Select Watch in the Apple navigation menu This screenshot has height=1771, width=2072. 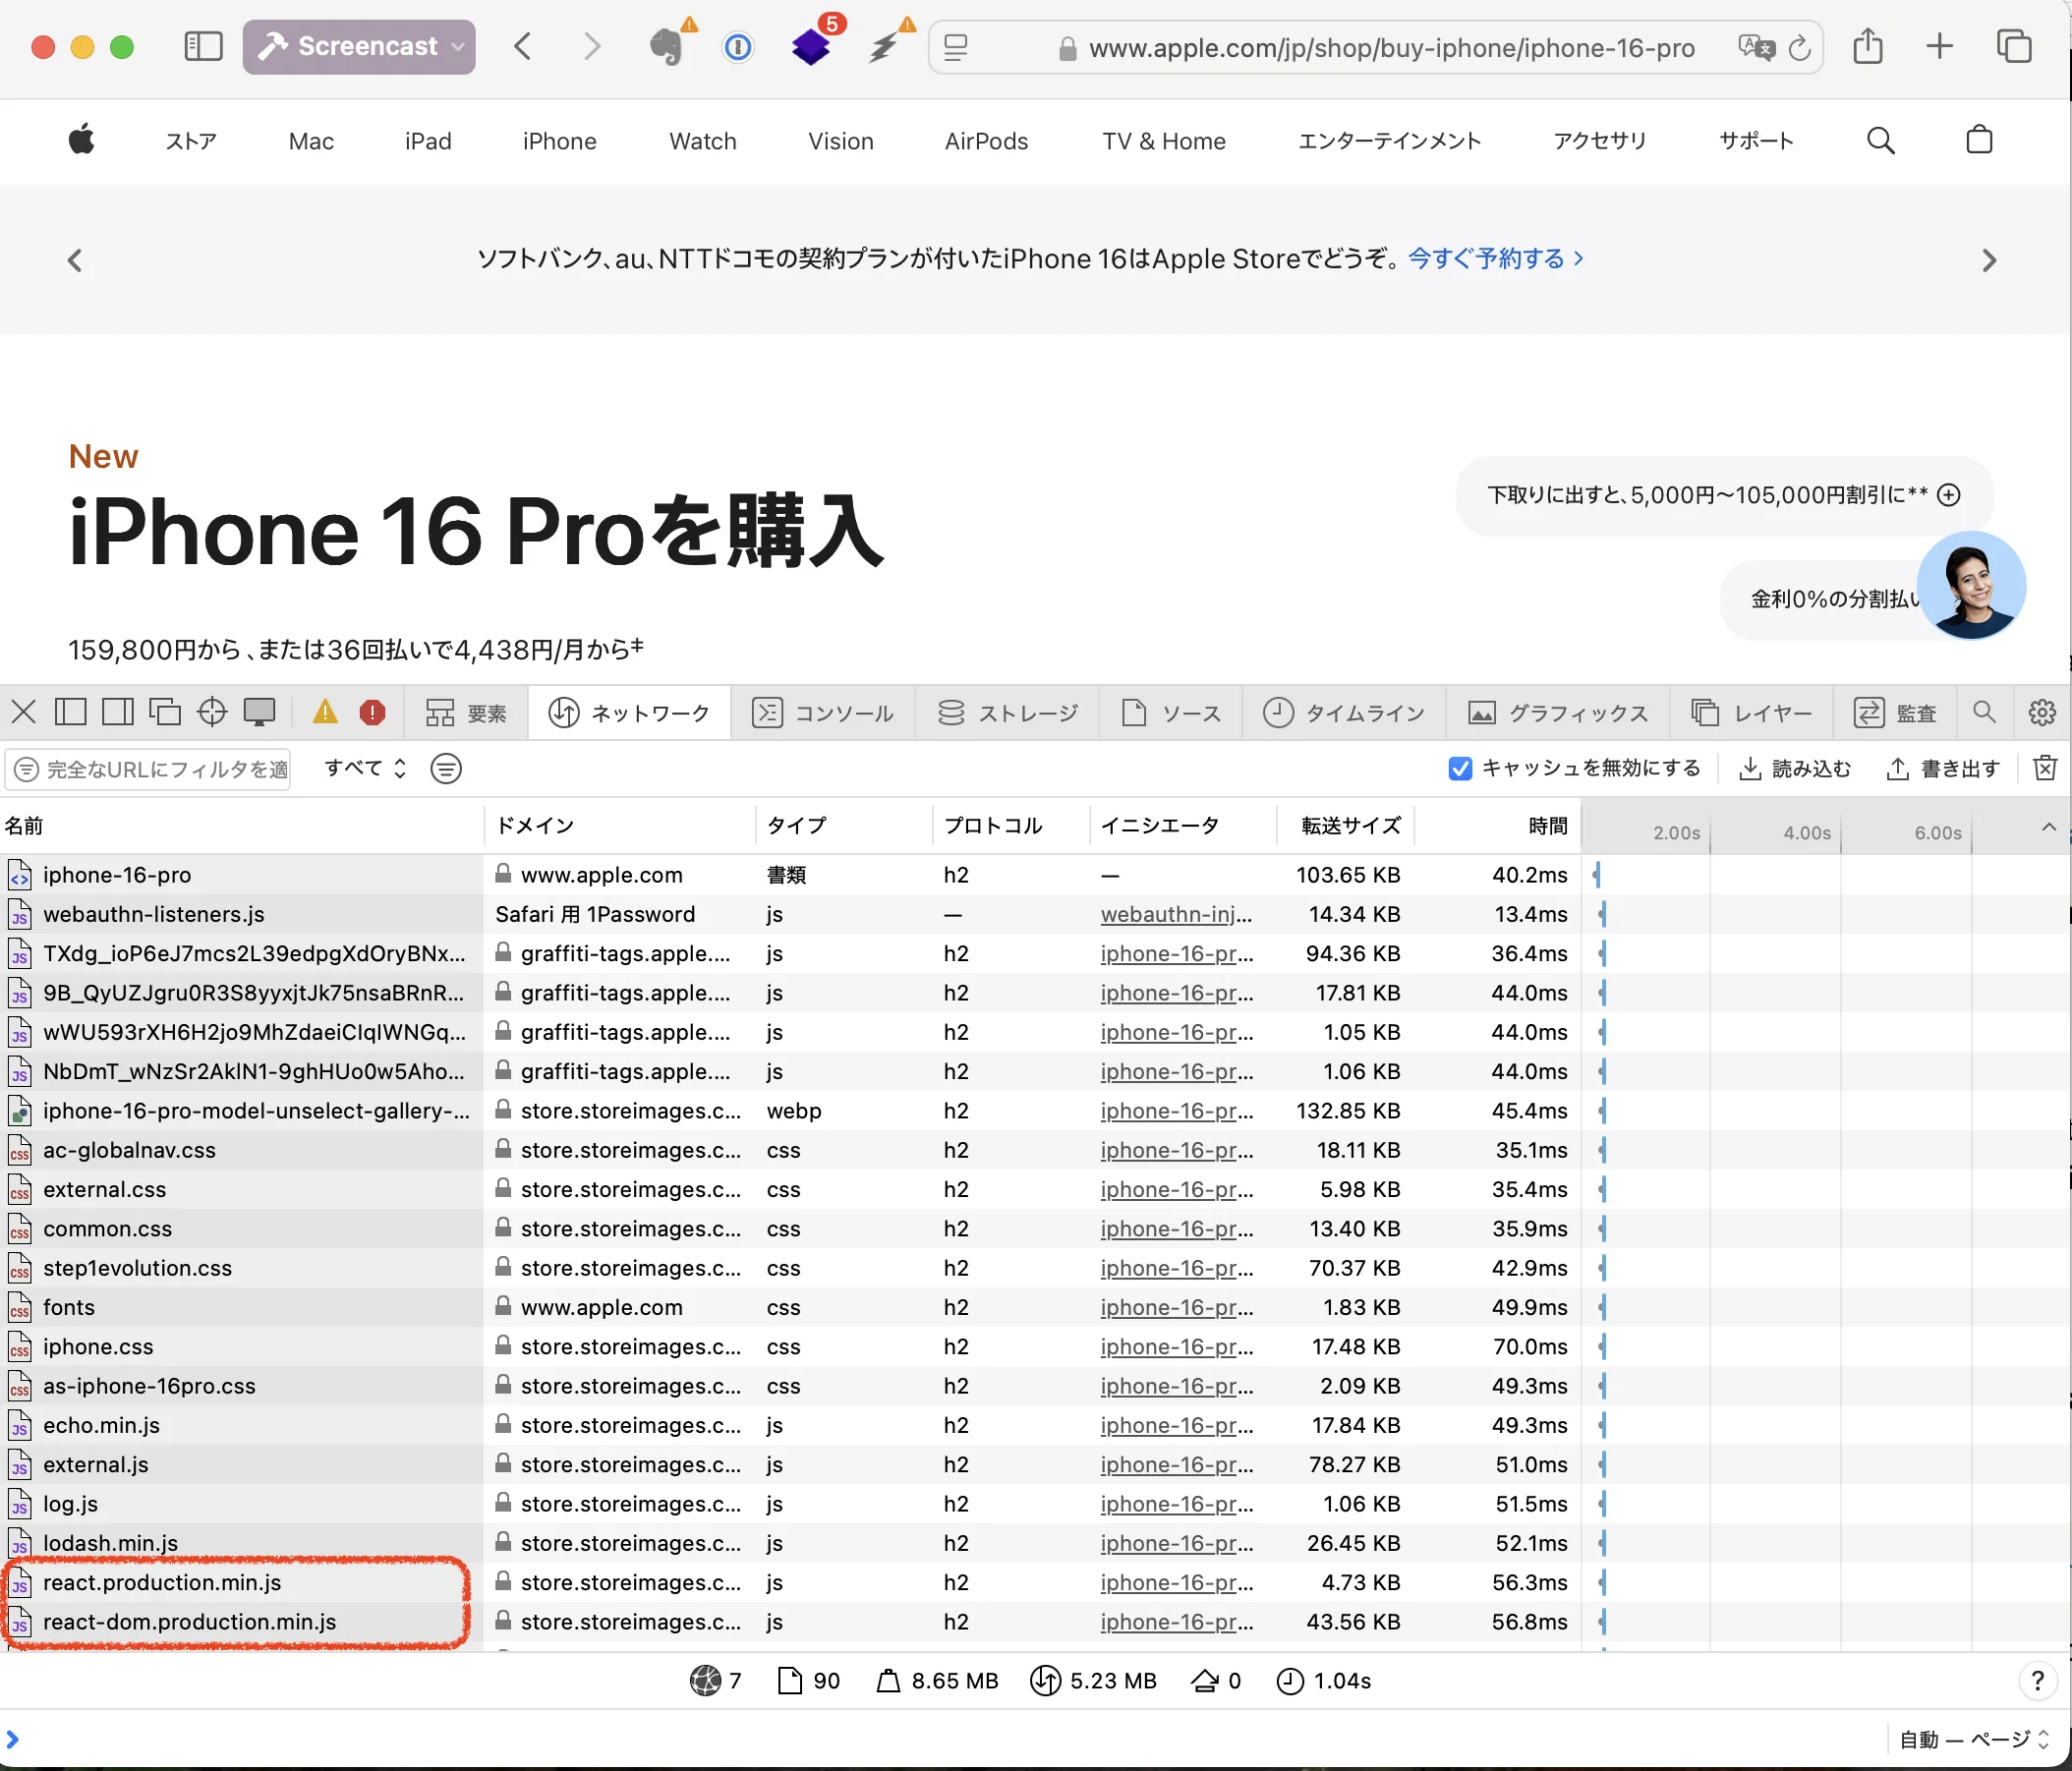tap(702, 141)
